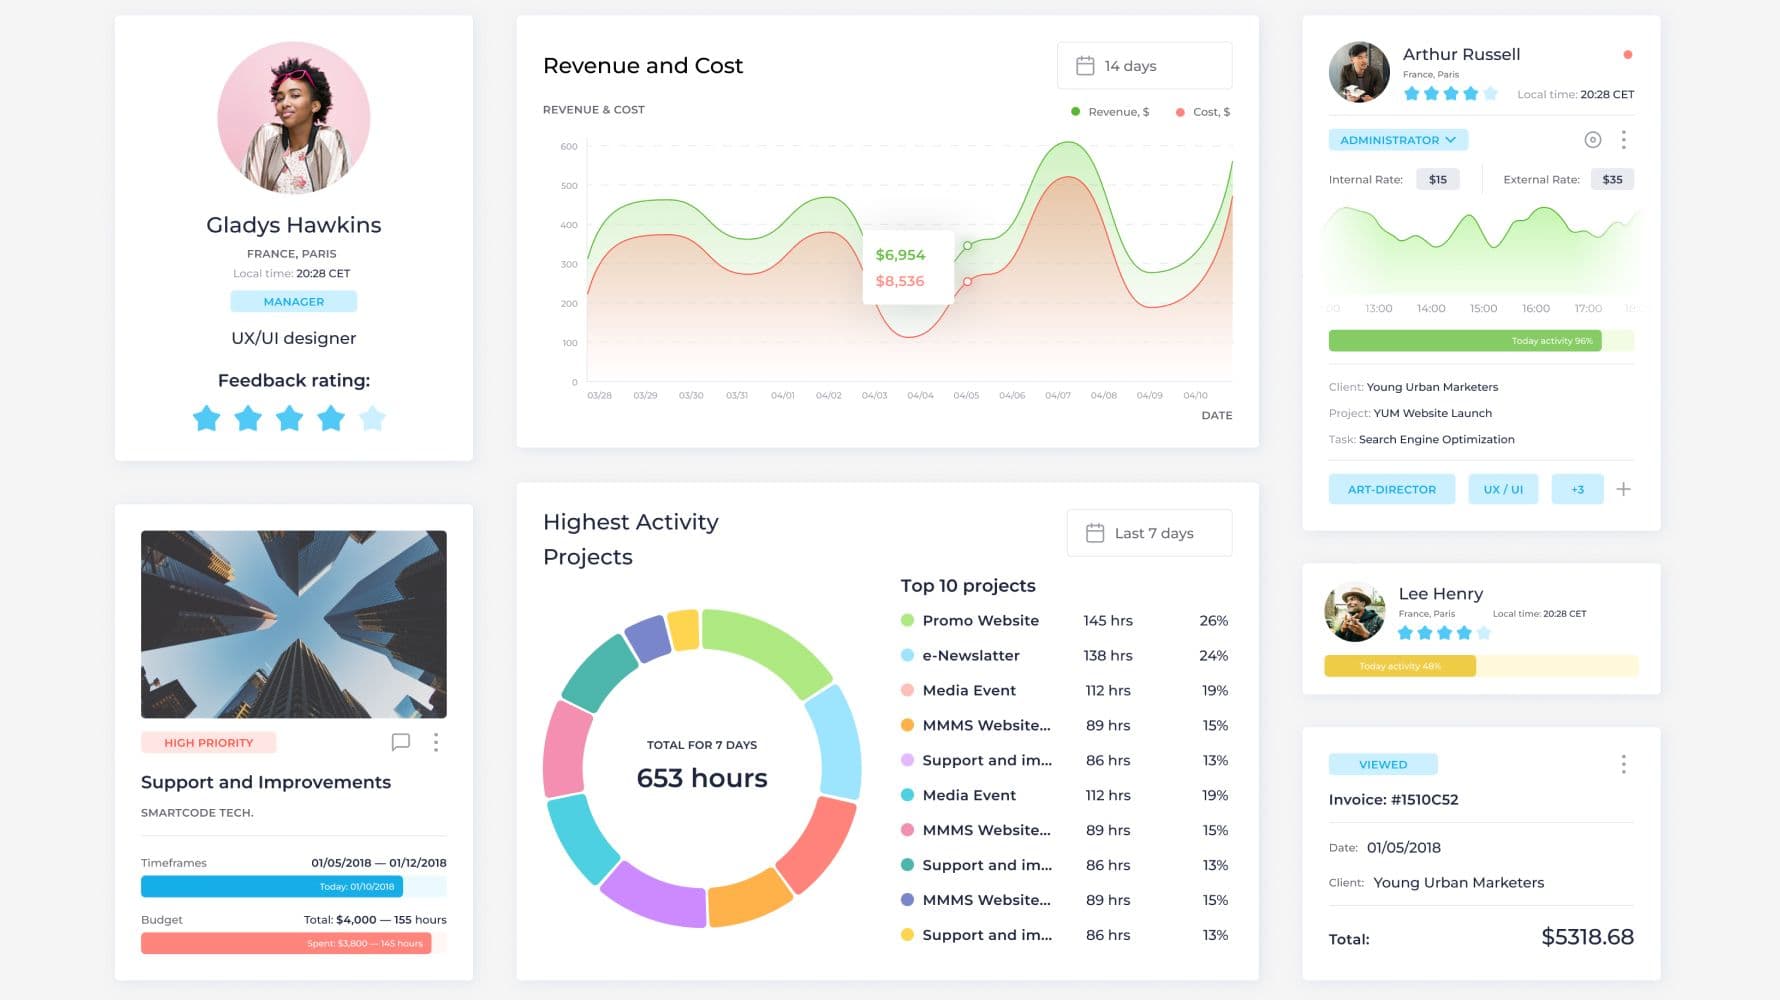
Task: Click the ART-DIRECTOR tag button
Action: [x=1391, y=489]
